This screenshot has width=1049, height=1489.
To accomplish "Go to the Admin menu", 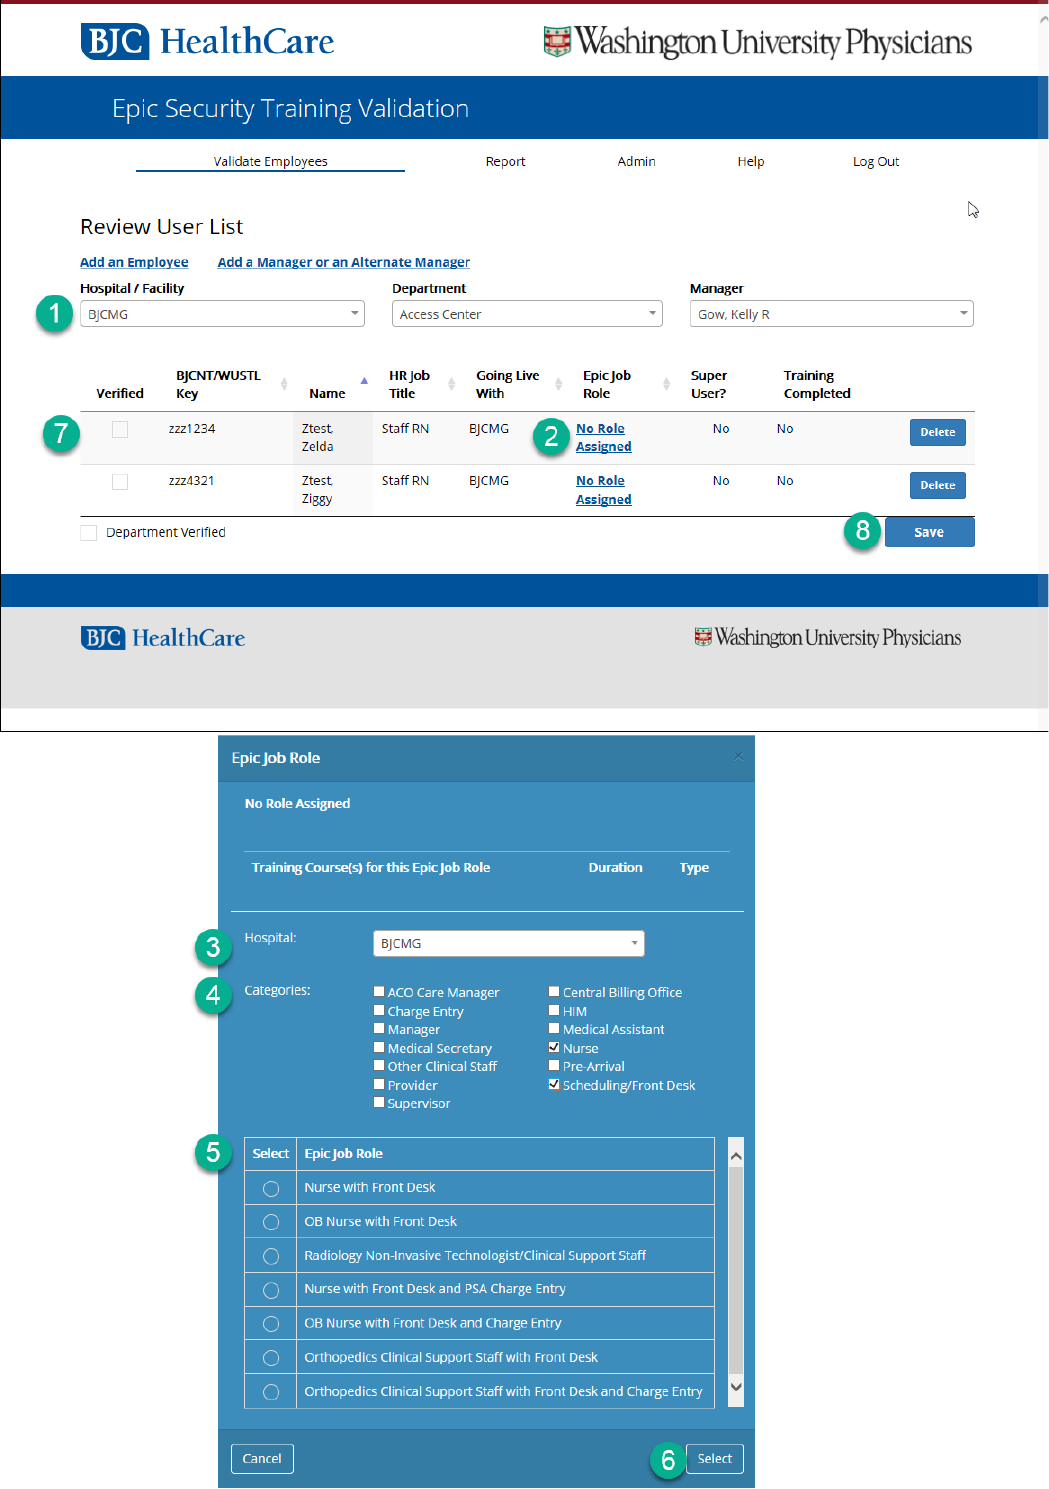I will (636, 161).
